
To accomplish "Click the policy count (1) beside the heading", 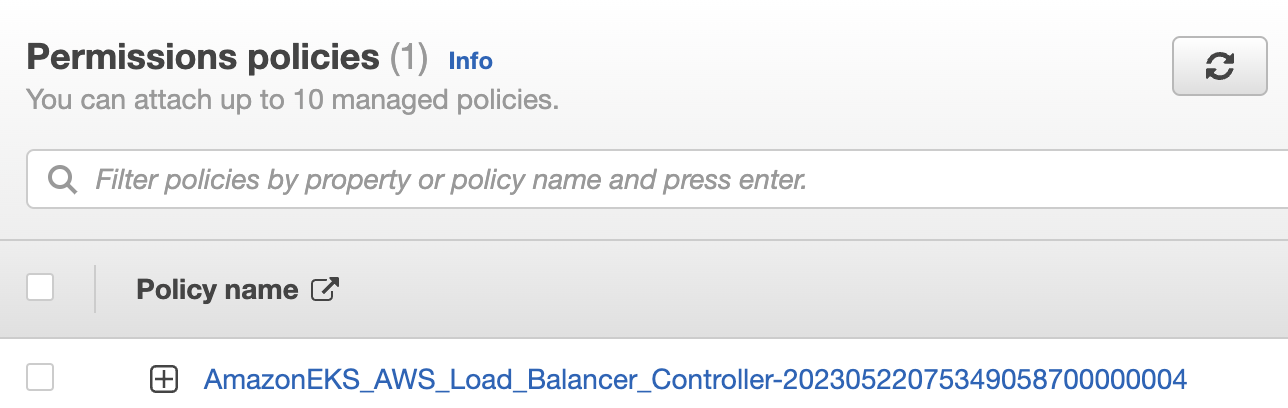I will tap(408, 59).
